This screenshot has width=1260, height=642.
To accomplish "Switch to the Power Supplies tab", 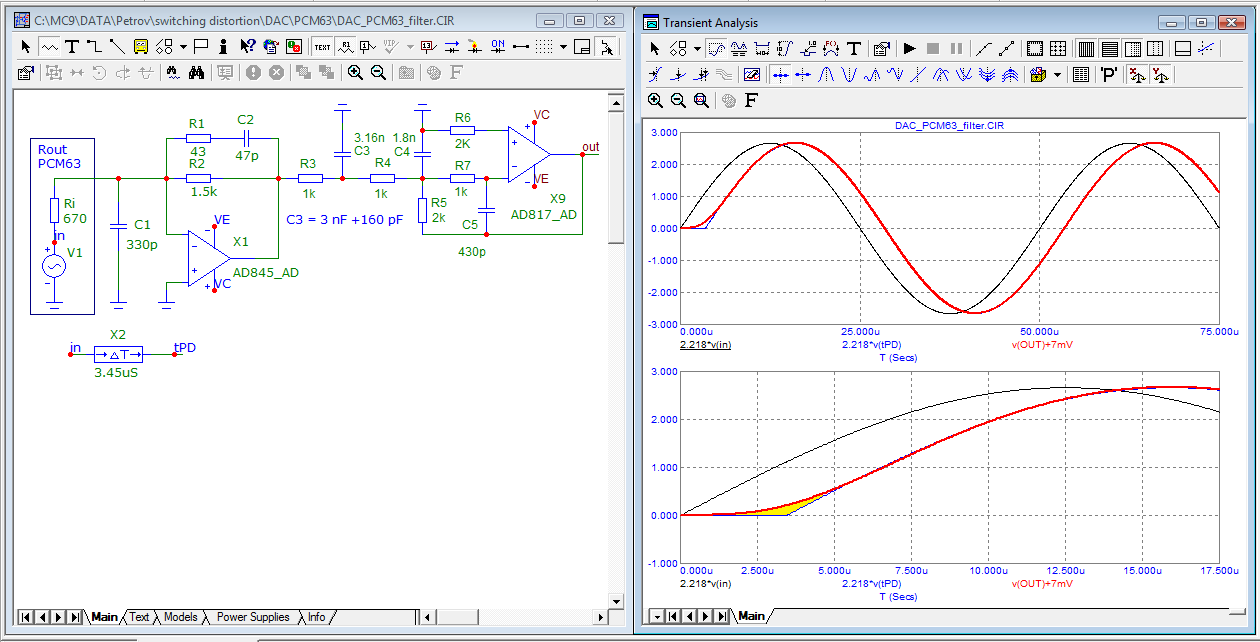I will tap(253, 617).
